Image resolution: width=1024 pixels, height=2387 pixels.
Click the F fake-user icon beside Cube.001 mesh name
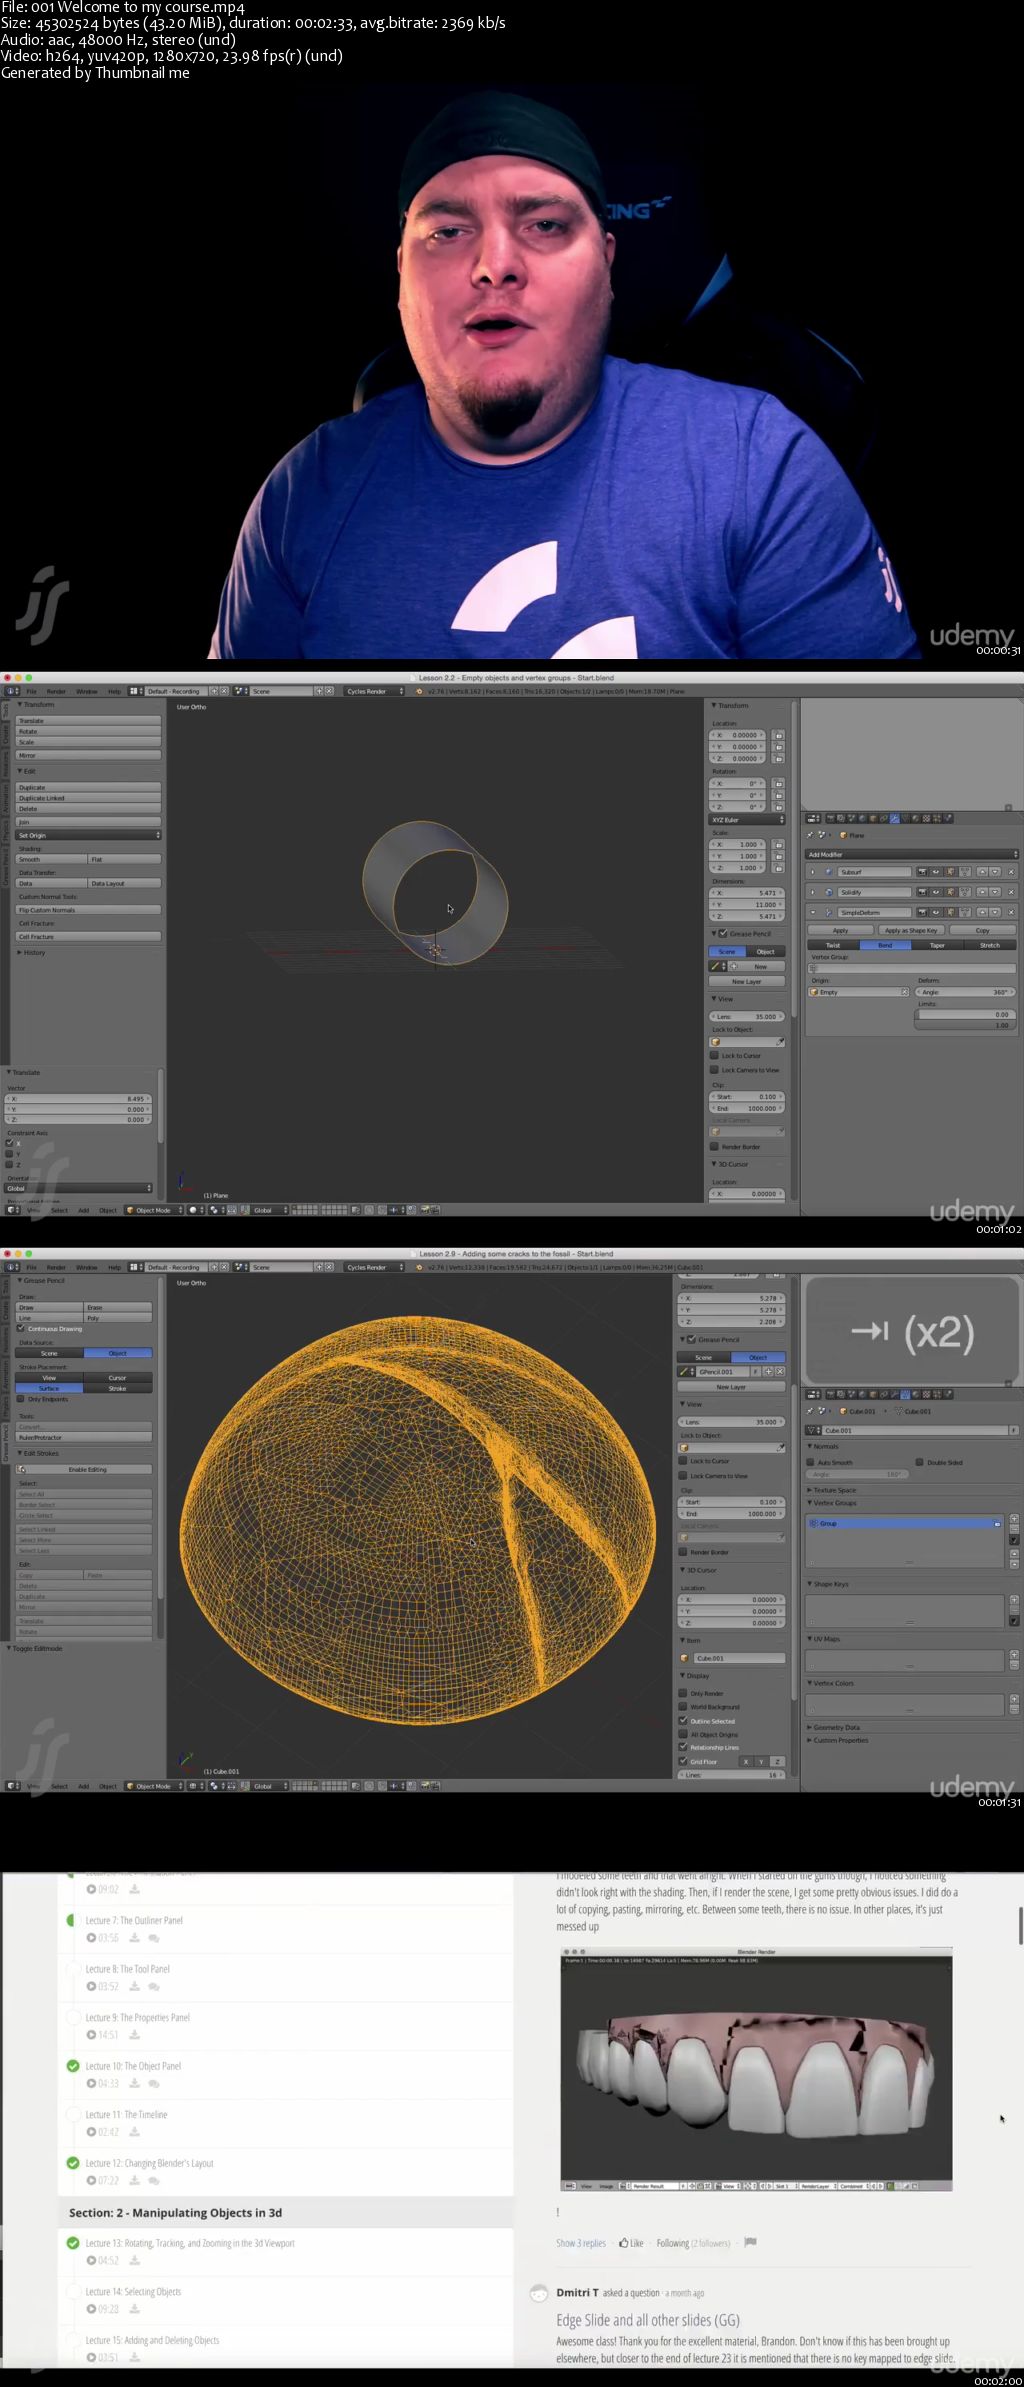(x=1013, y=1430)
